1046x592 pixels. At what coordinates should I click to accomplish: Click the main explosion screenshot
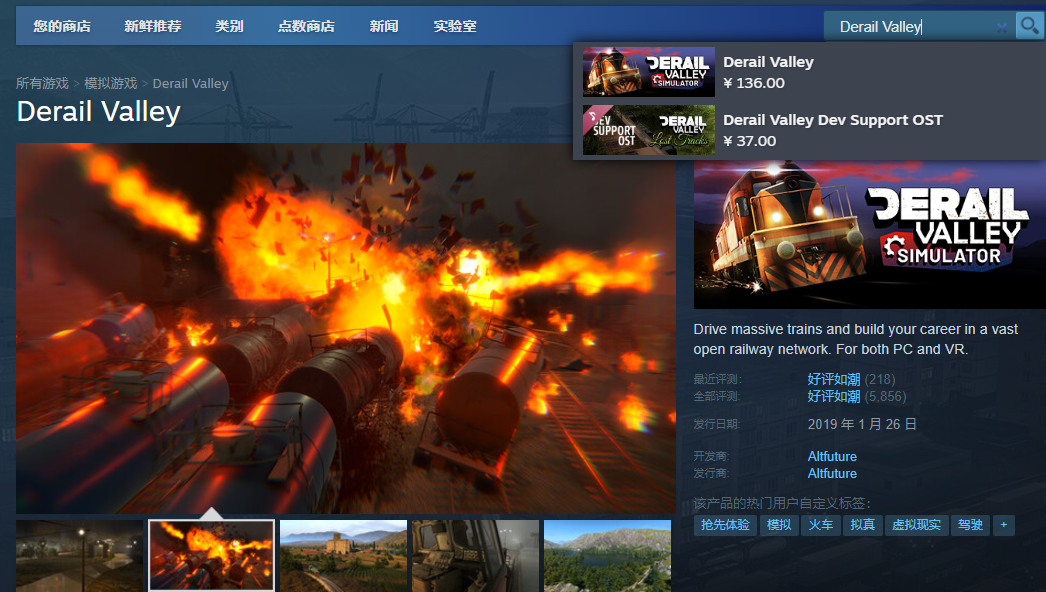346,328
